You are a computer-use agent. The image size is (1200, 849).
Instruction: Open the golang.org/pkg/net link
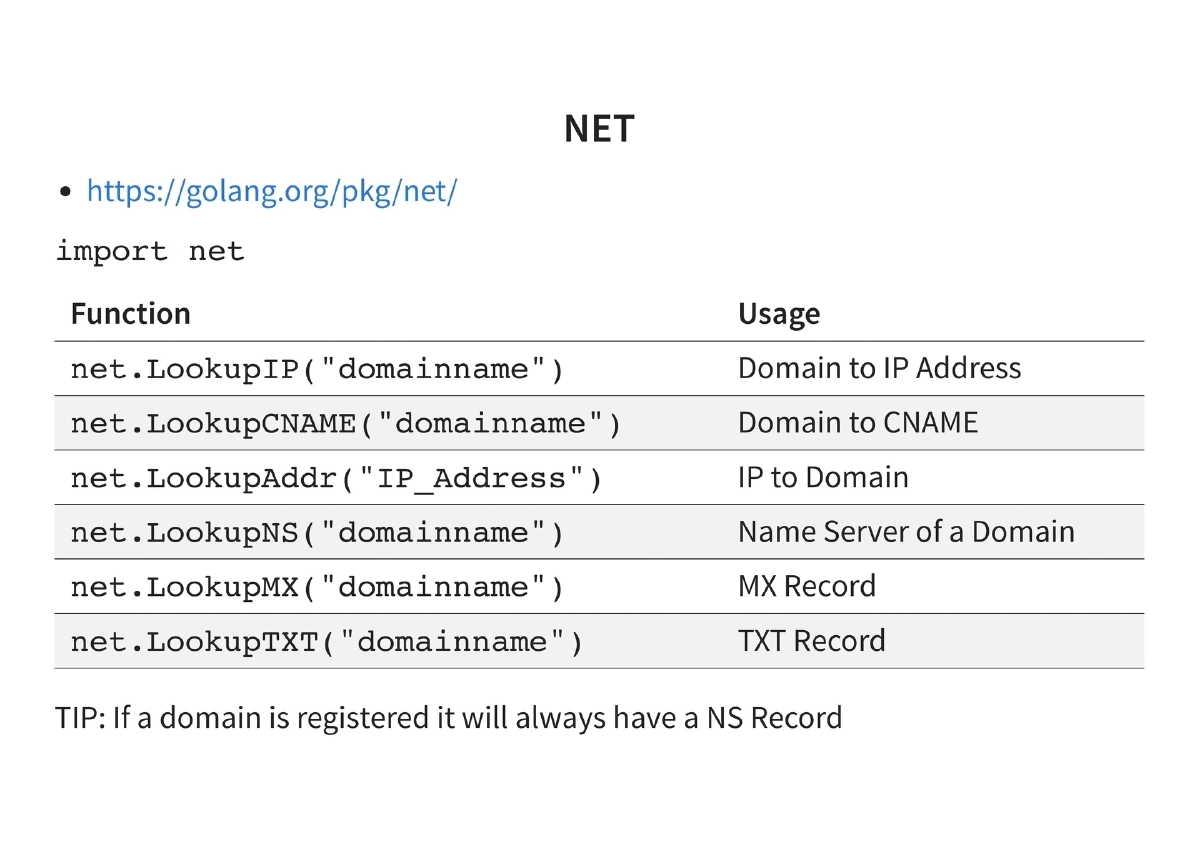pos(271,191)
